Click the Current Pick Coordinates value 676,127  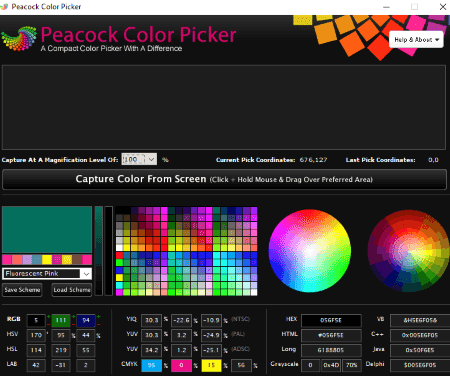pyautogui.click(x=313, y=160)
